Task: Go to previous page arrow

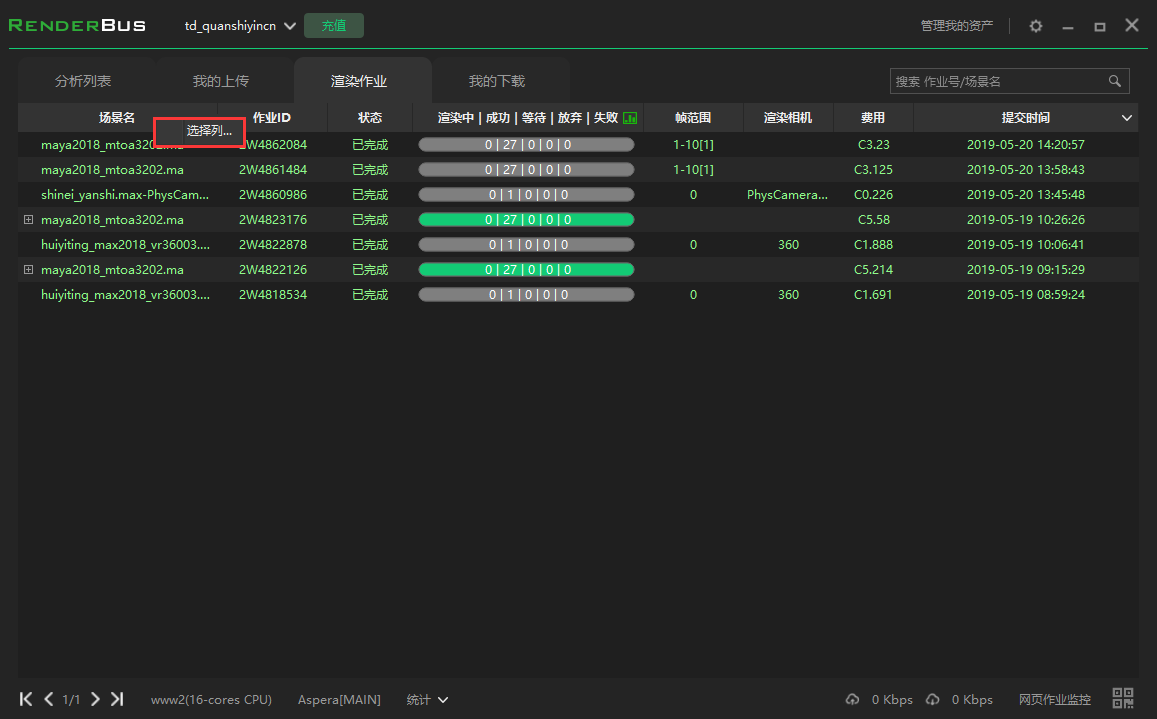Action: tap(49, 699)
